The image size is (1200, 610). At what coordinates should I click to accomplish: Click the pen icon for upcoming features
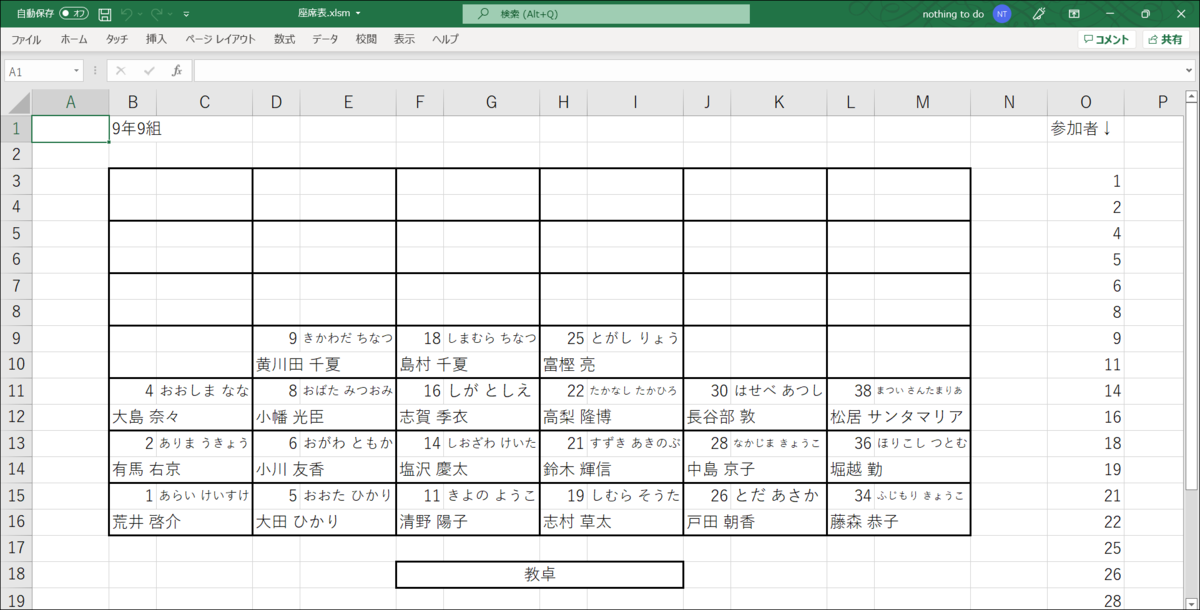pyautogui.click(x=1039, y=14)
